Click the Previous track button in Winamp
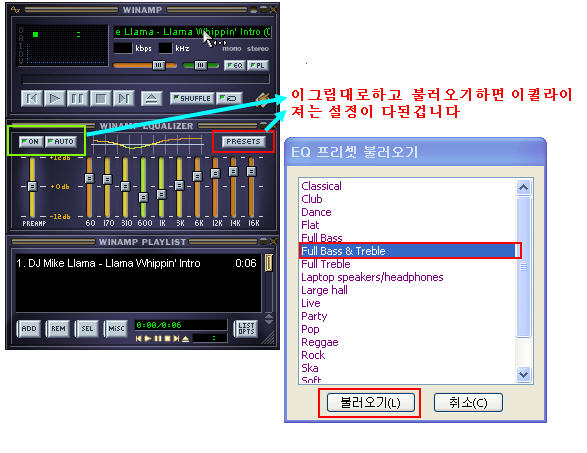This screenshot has width=587, height=453. (x=31, y=98)
